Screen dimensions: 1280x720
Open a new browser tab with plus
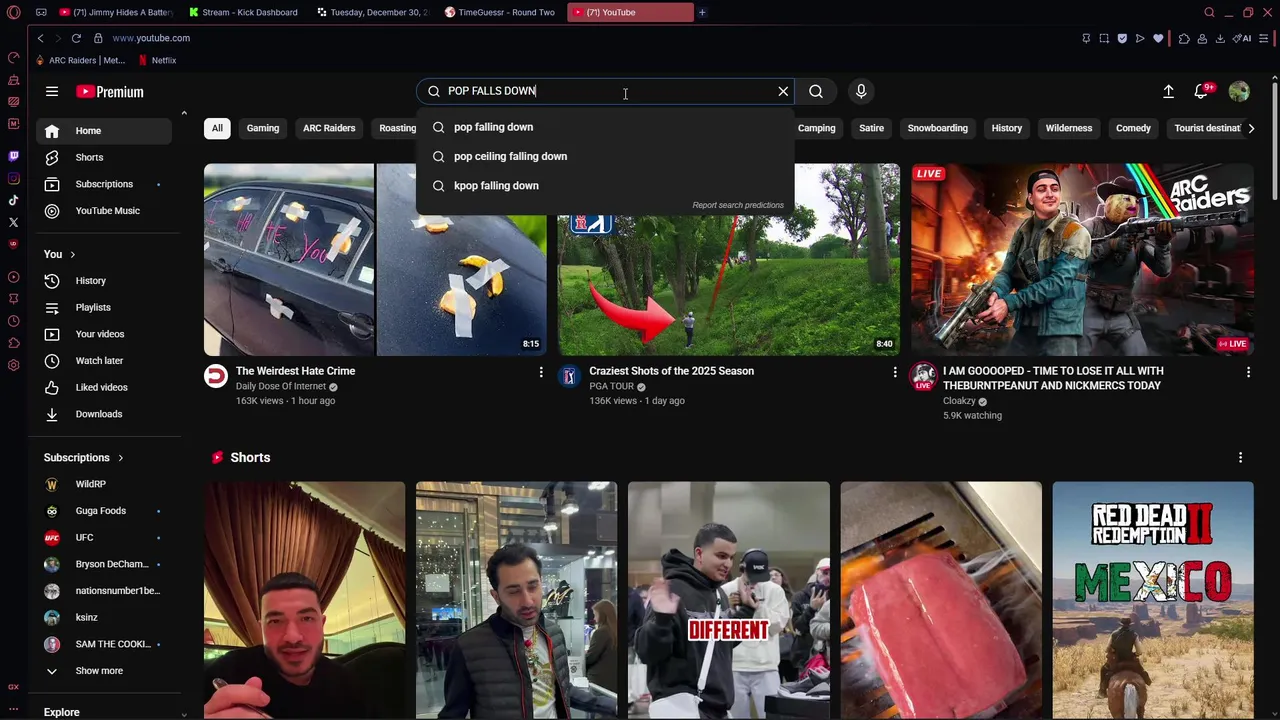click(x=702, y=12)
